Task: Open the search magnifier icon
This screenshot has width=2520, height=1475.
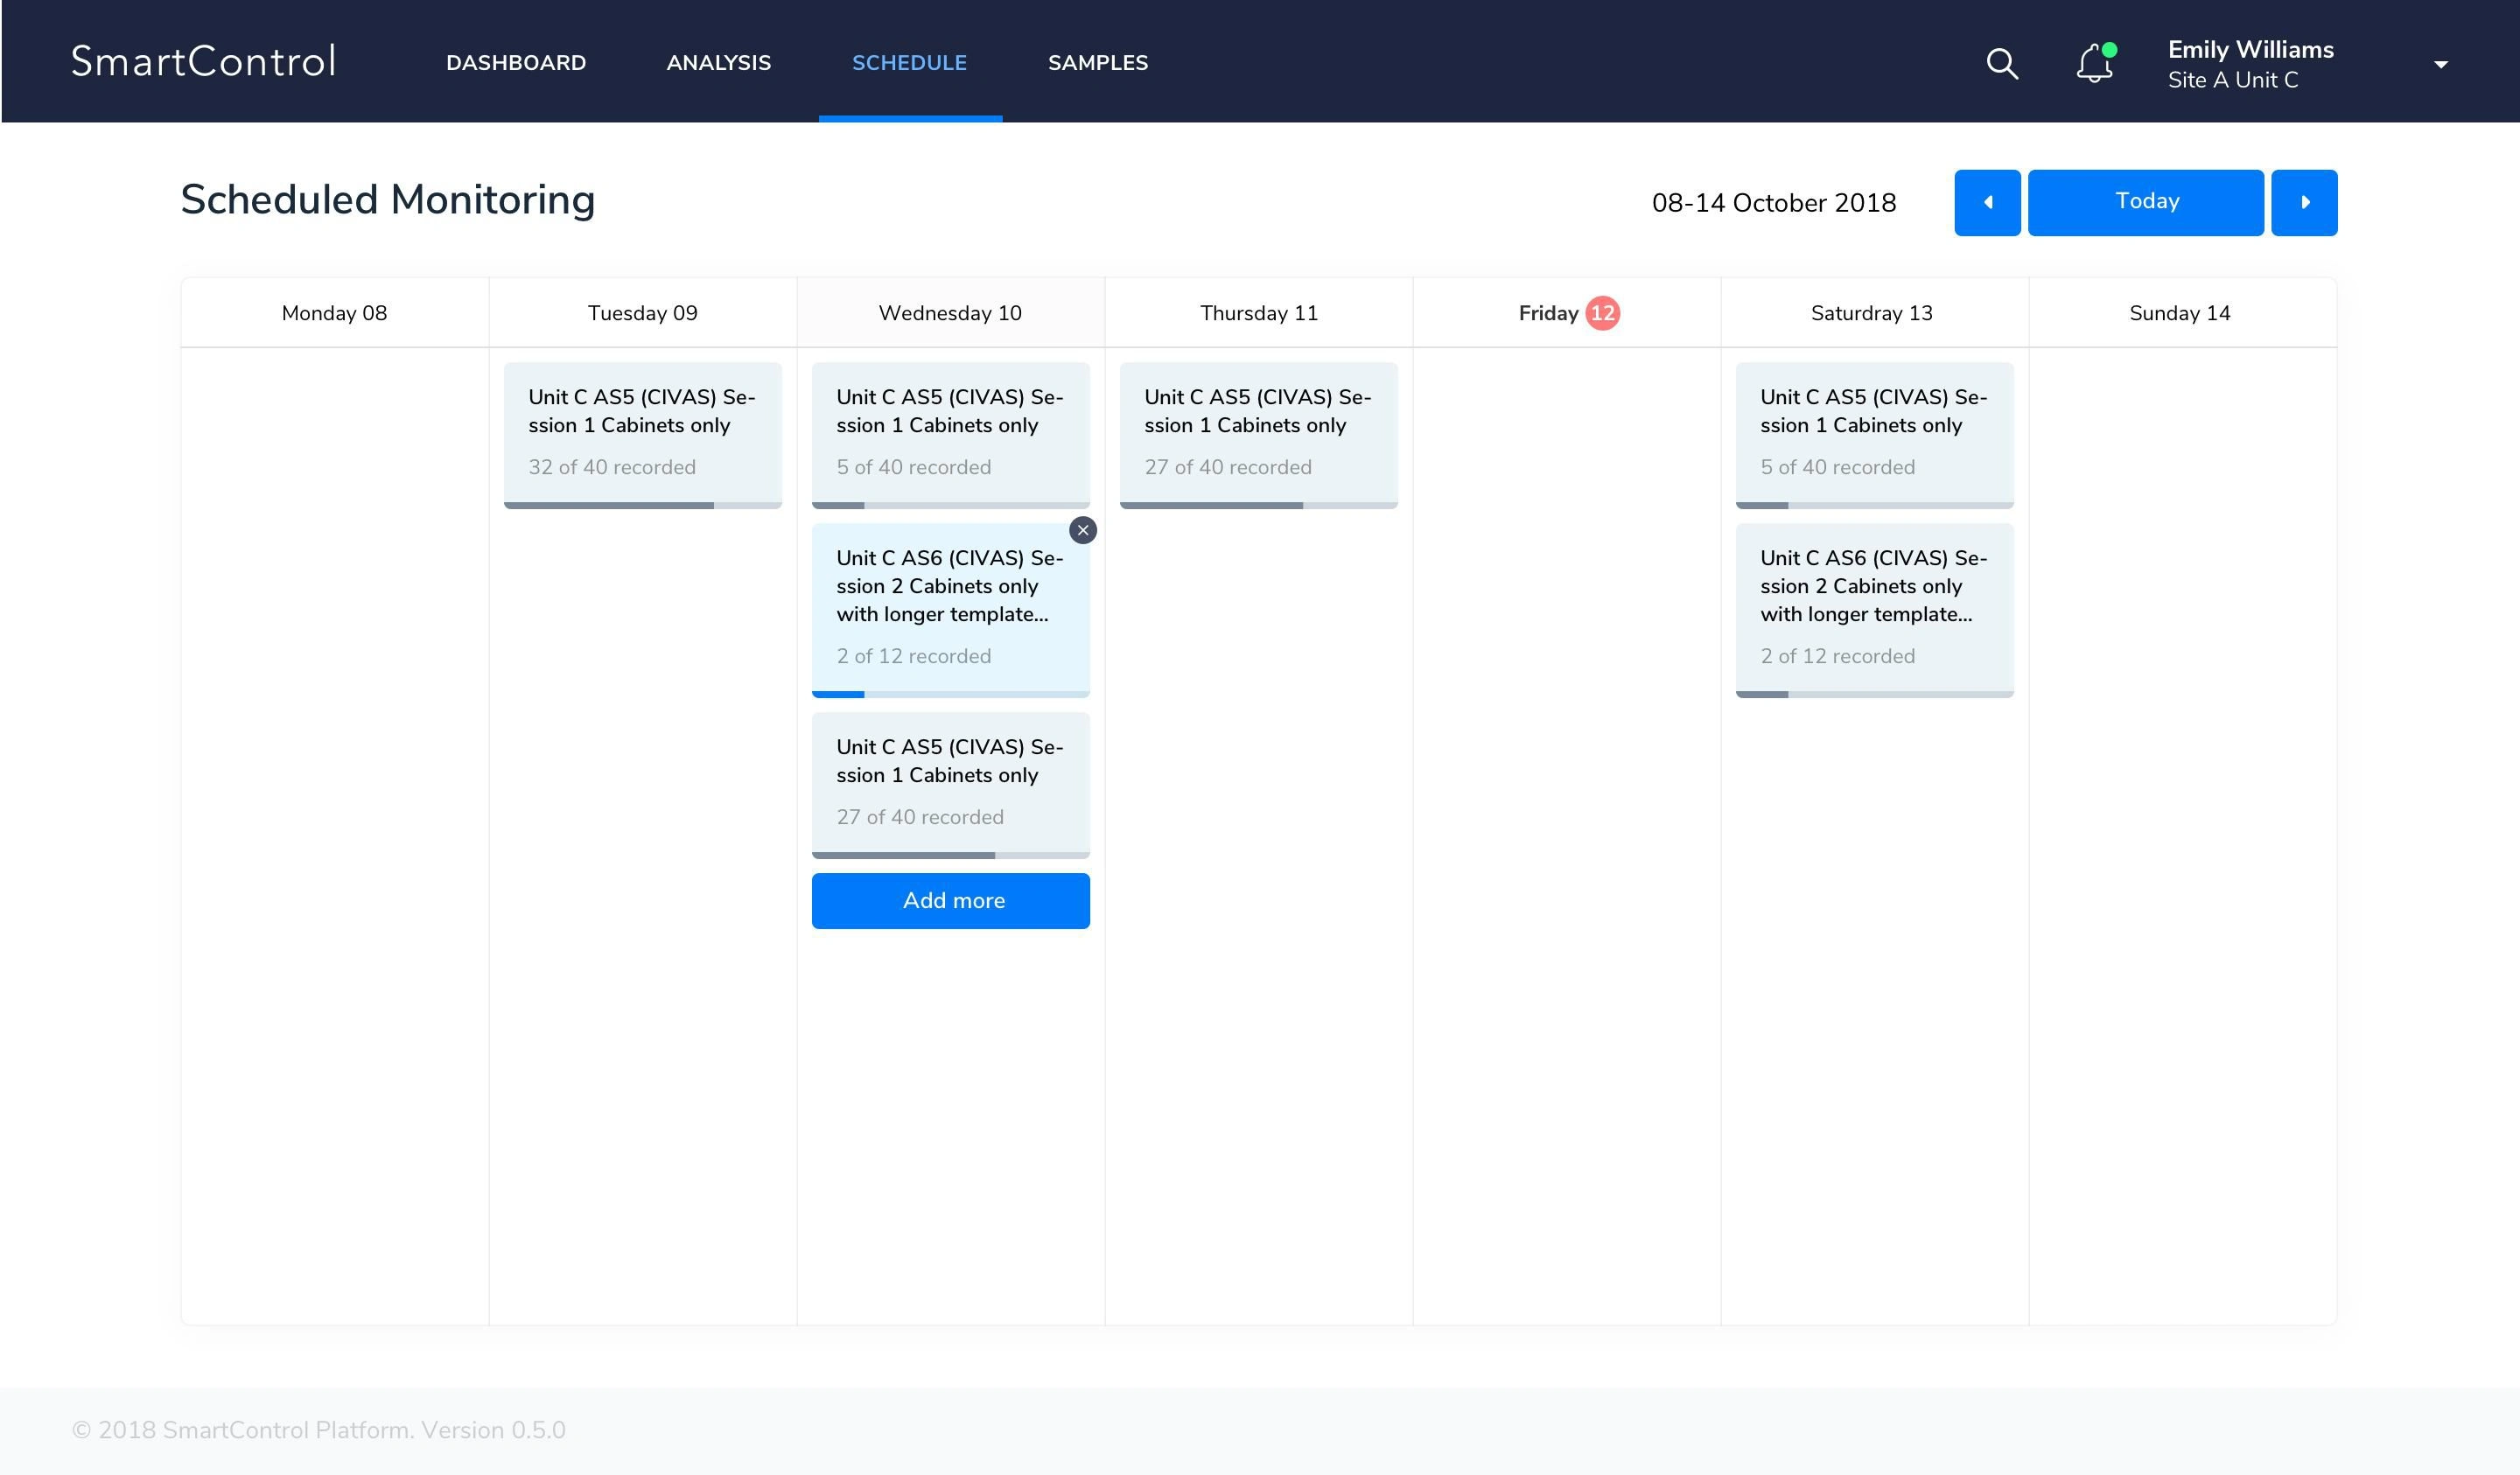Action: [2001, 64]
